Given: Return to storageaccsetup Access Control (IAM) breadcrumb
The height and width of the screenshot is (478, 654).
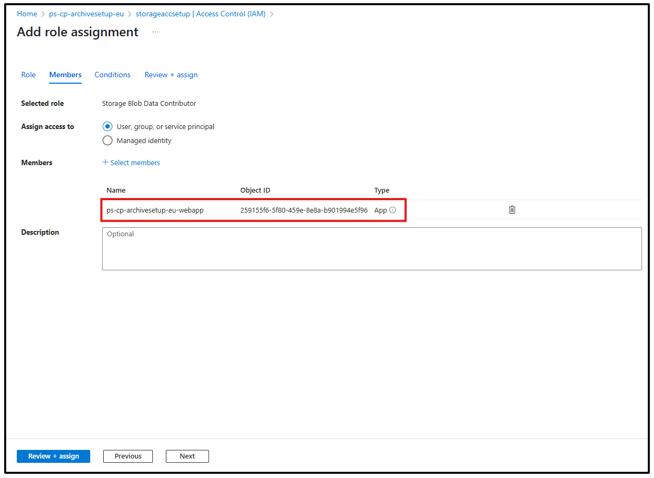Looking at the screenshot, I should pyautogui.click(x=200, y=14).
